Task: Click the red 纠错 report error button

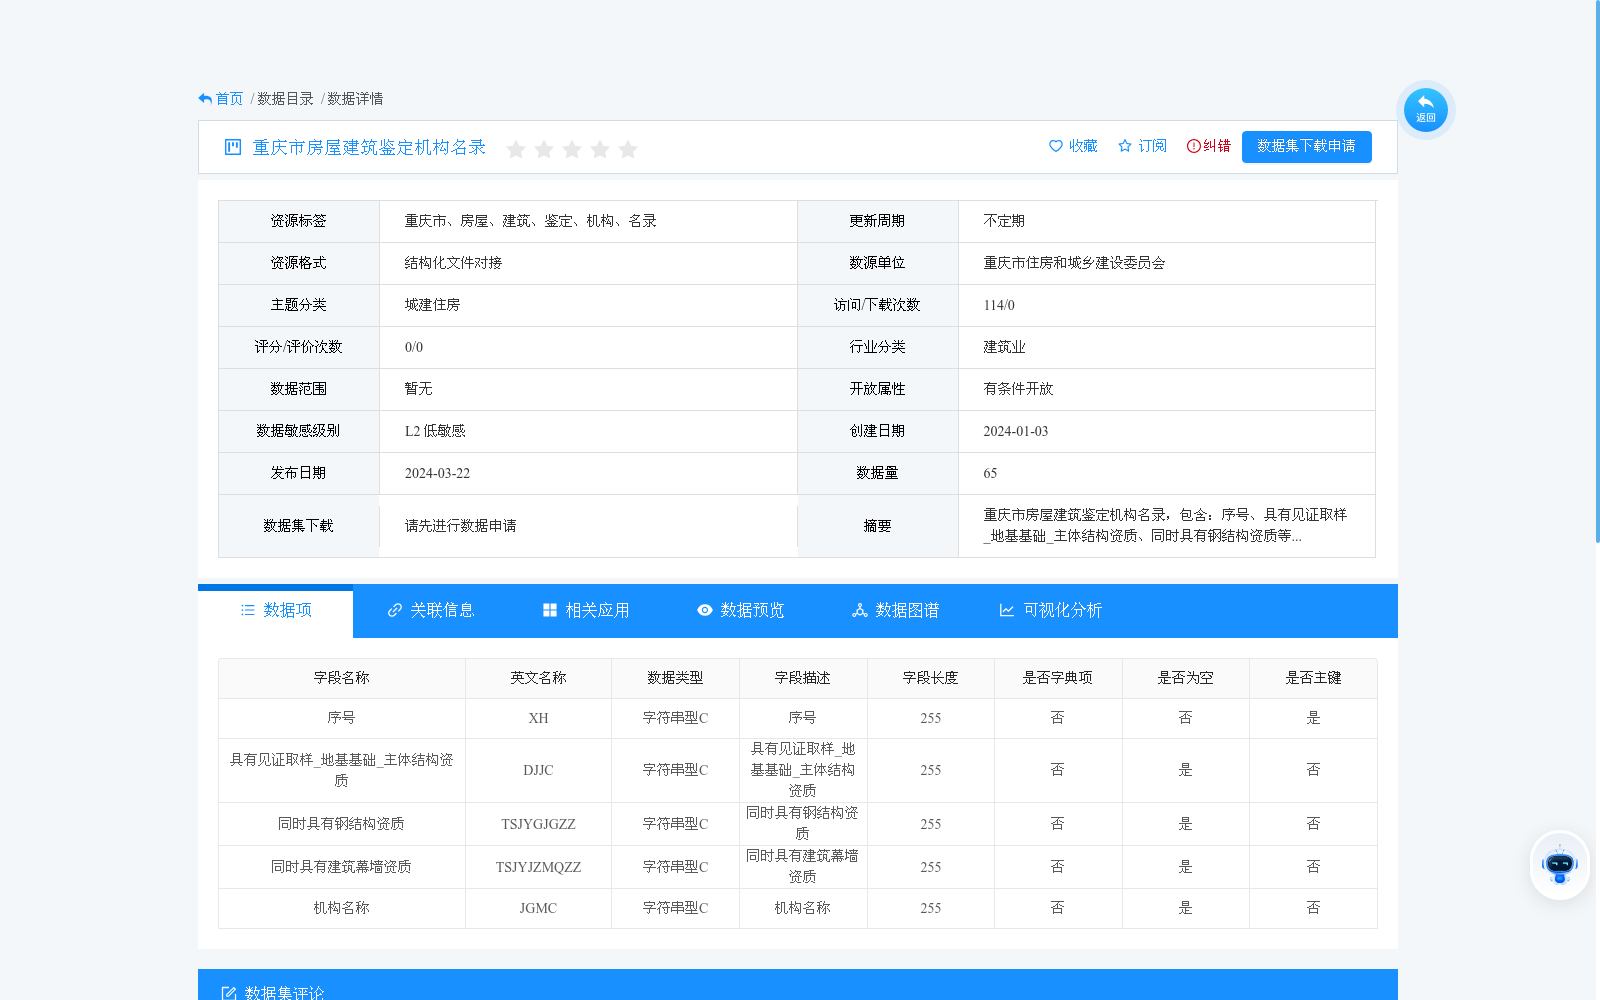Action: point(1208,146)
